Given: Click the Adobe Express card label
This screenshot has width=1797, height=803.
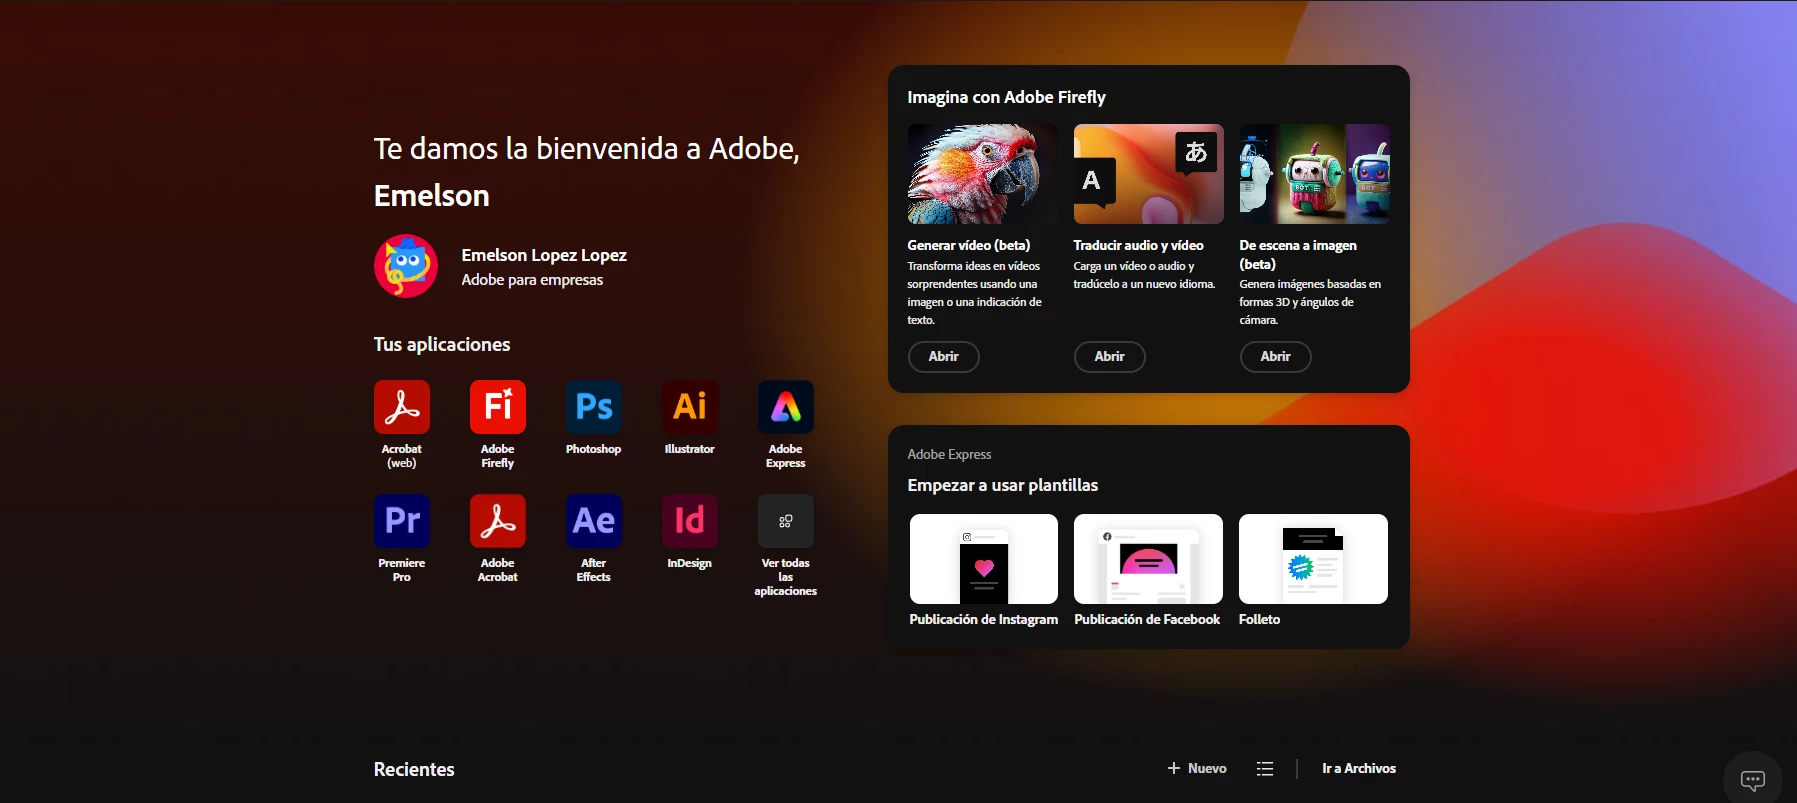Looking at the screenshot, I should [949, 454].
